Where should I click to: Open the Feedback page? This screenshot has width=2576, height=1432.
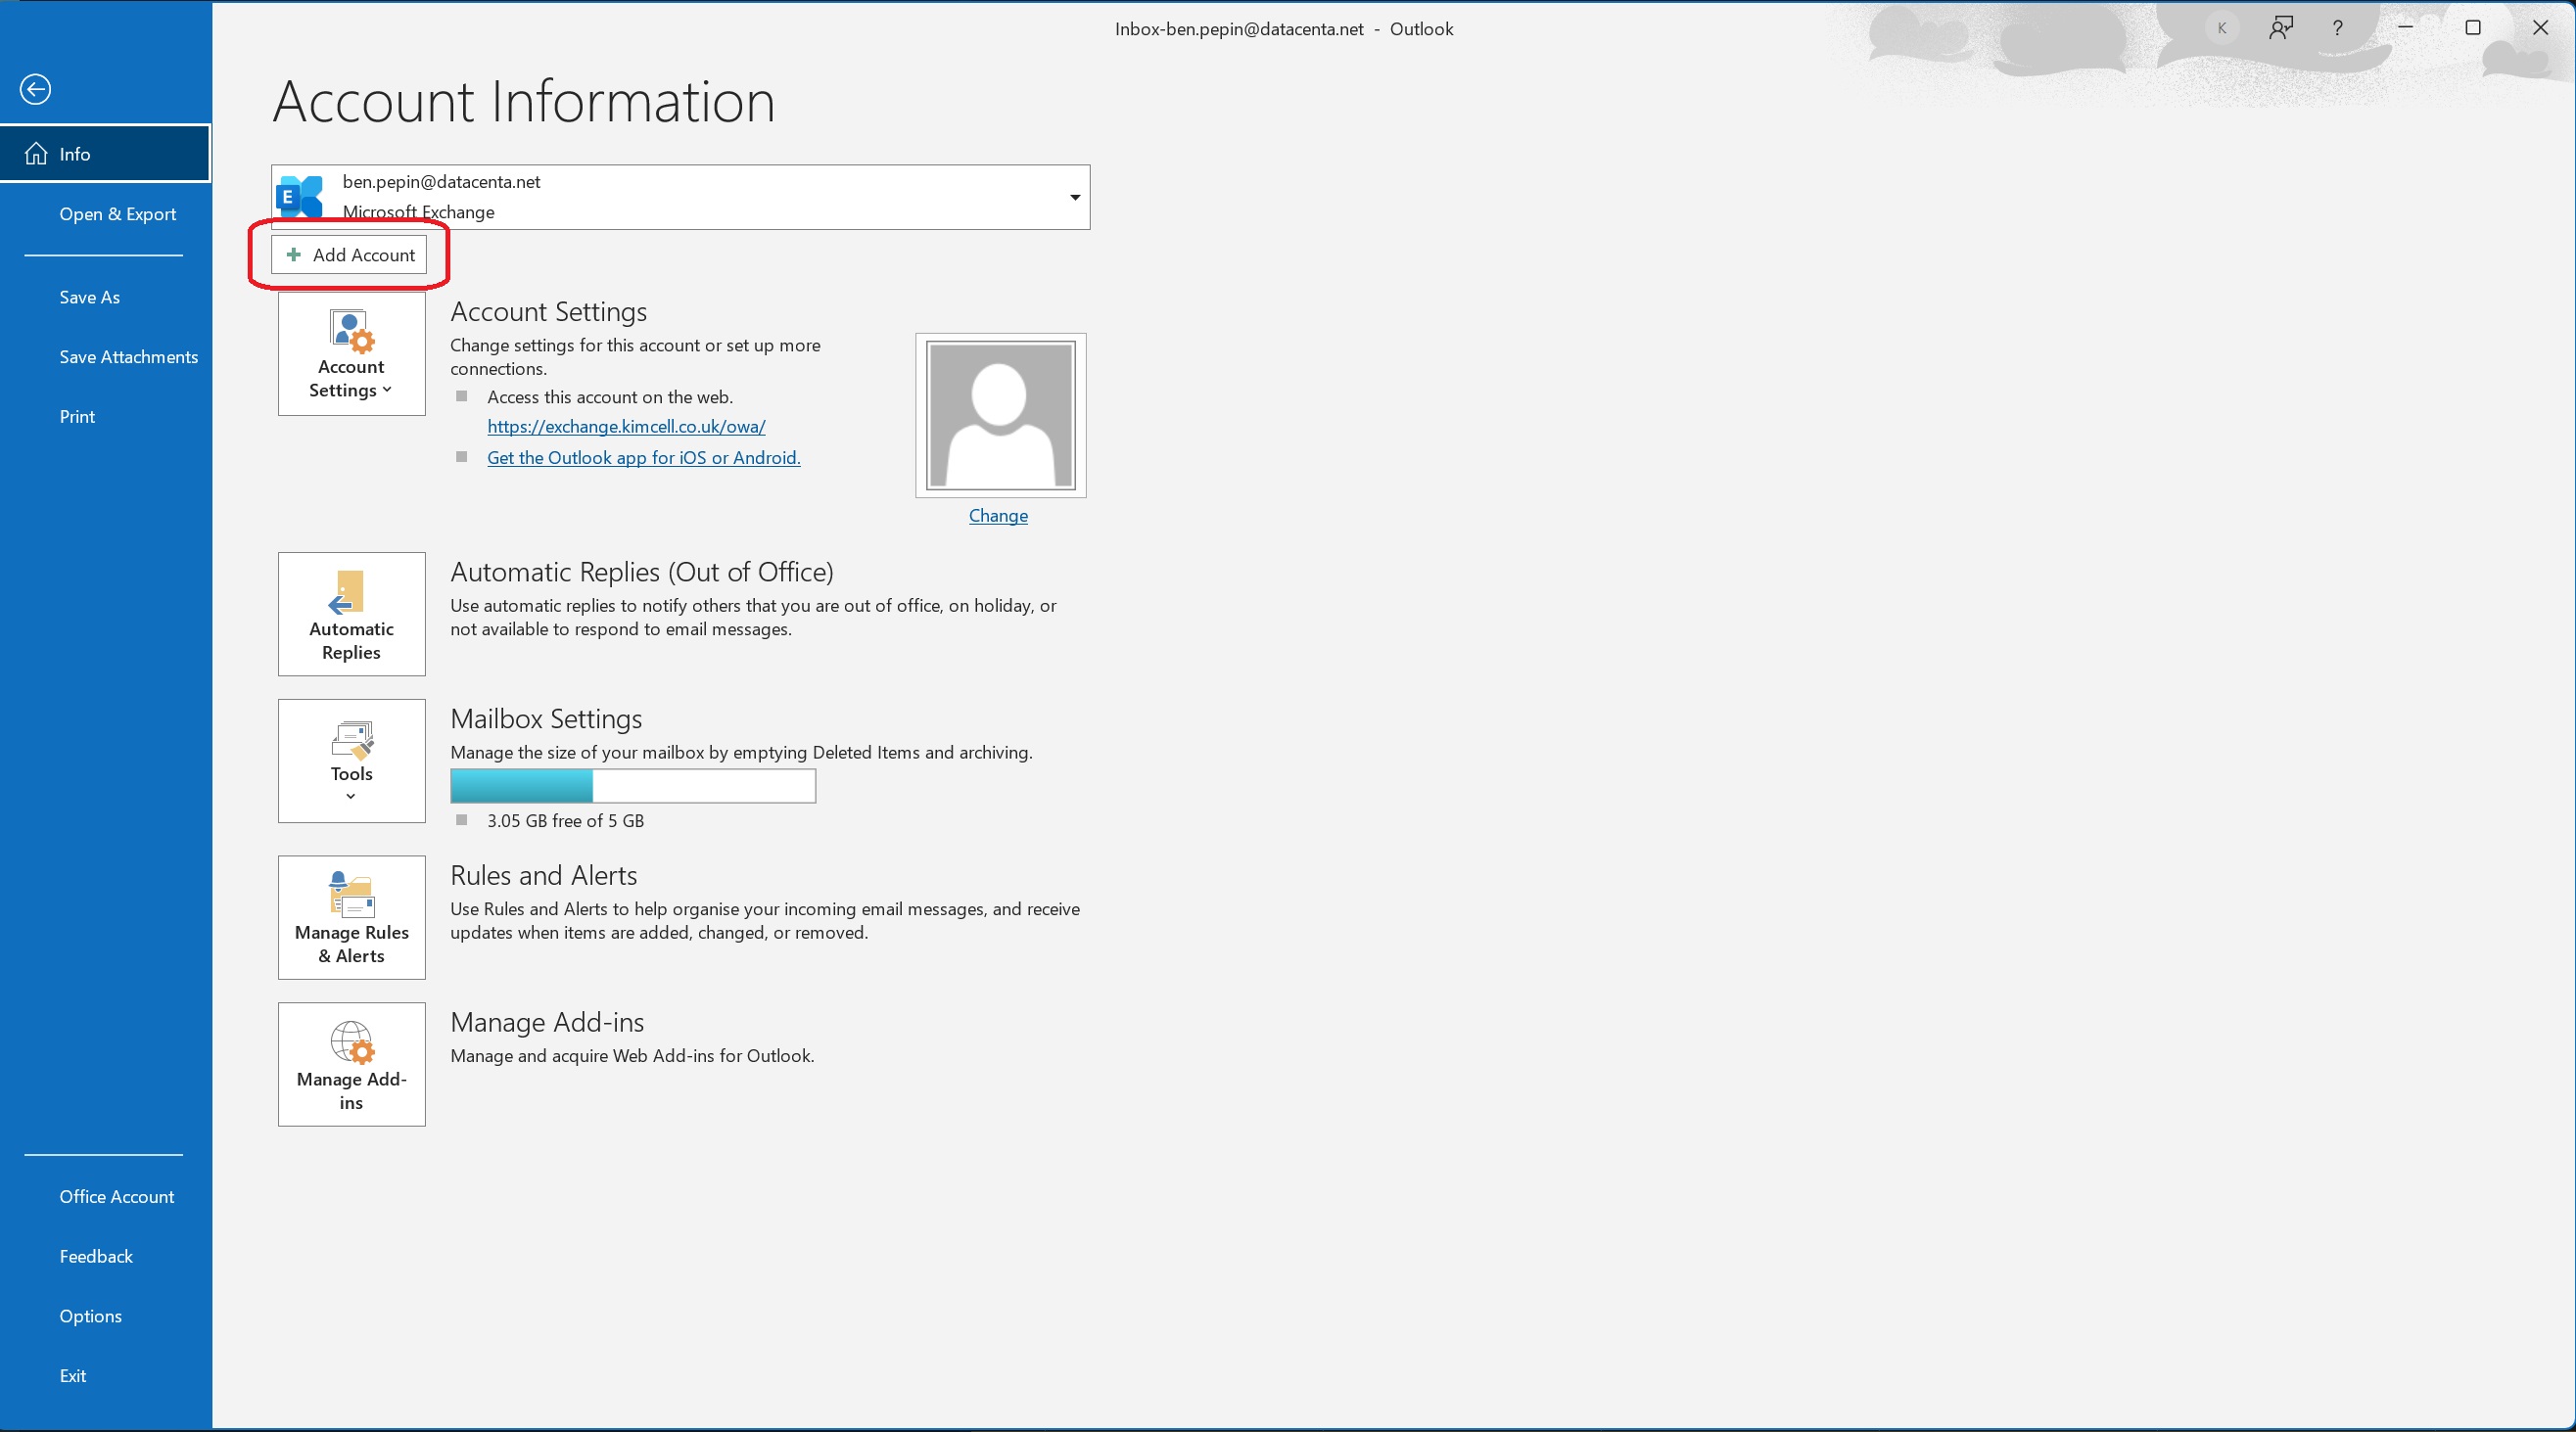(x=95, y=1257)
